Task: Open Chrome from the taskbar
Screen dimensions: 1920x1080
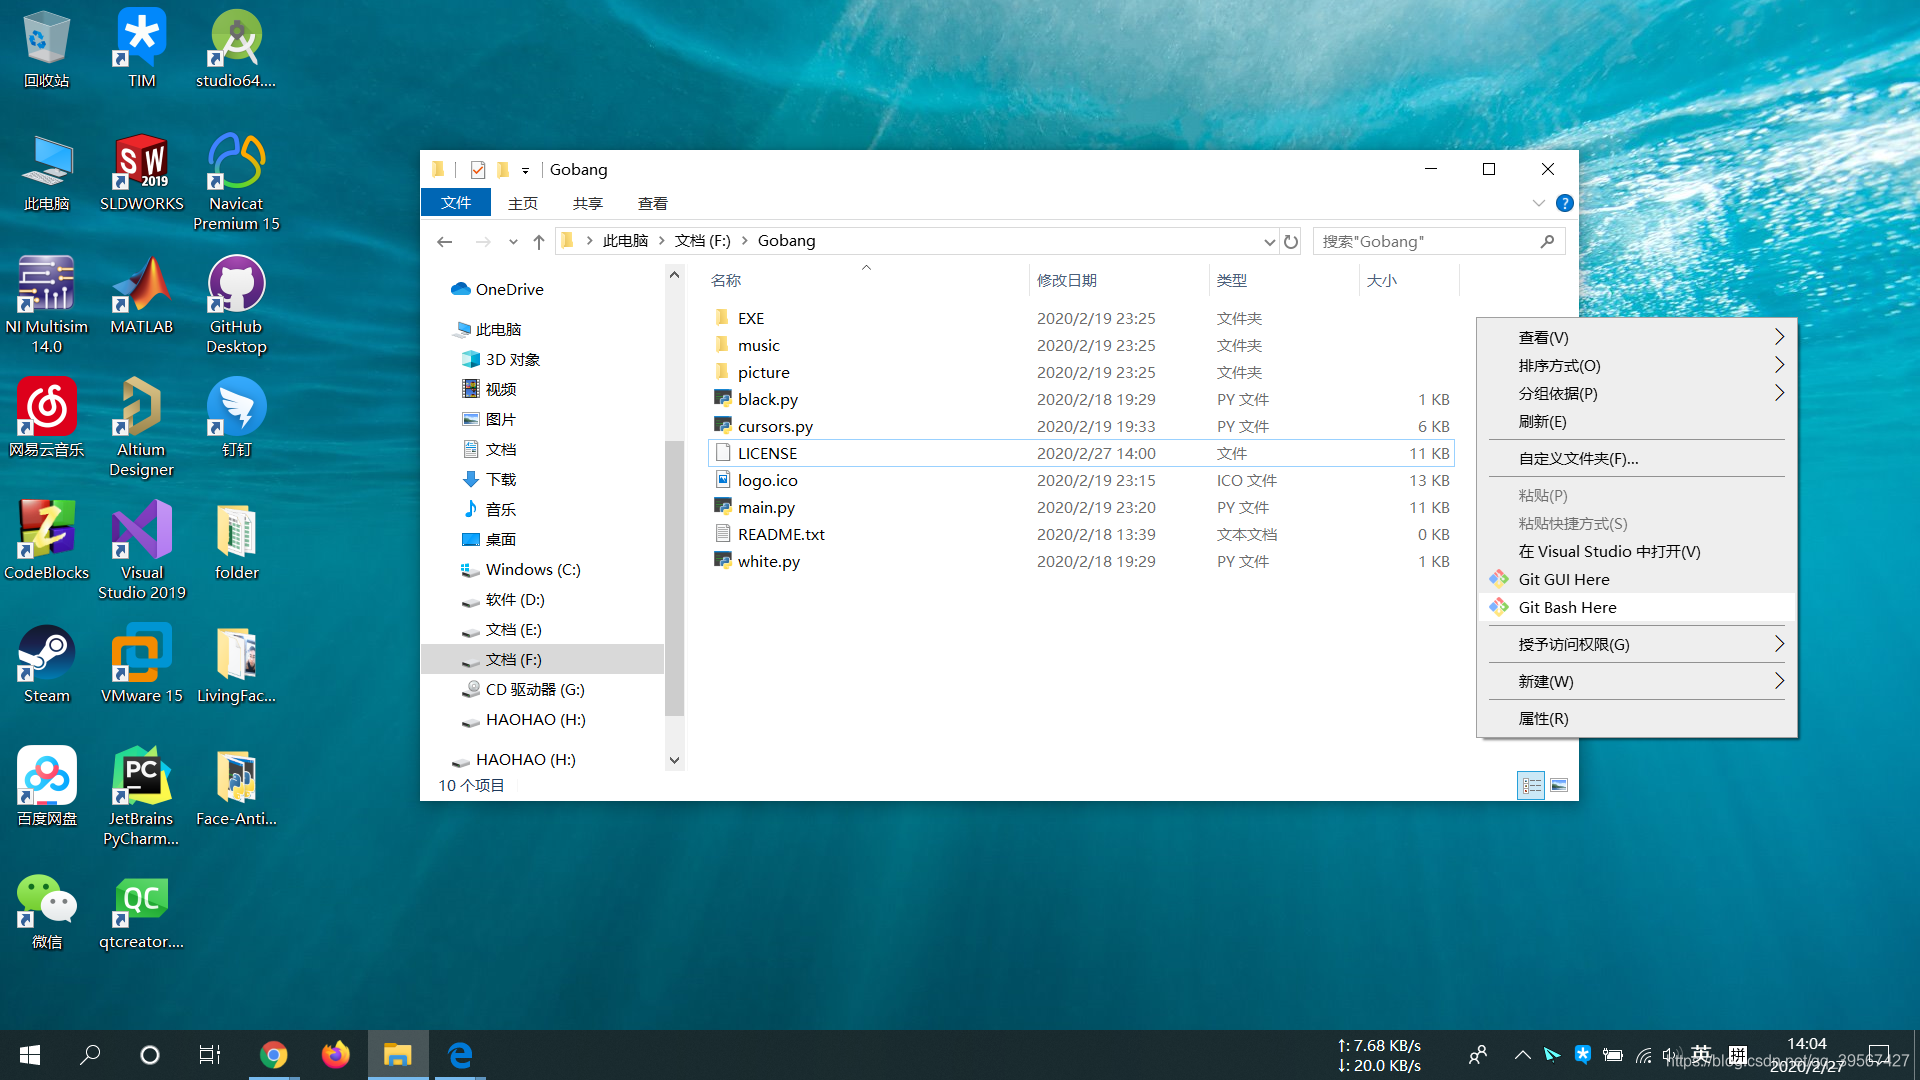Action: 273,1055
